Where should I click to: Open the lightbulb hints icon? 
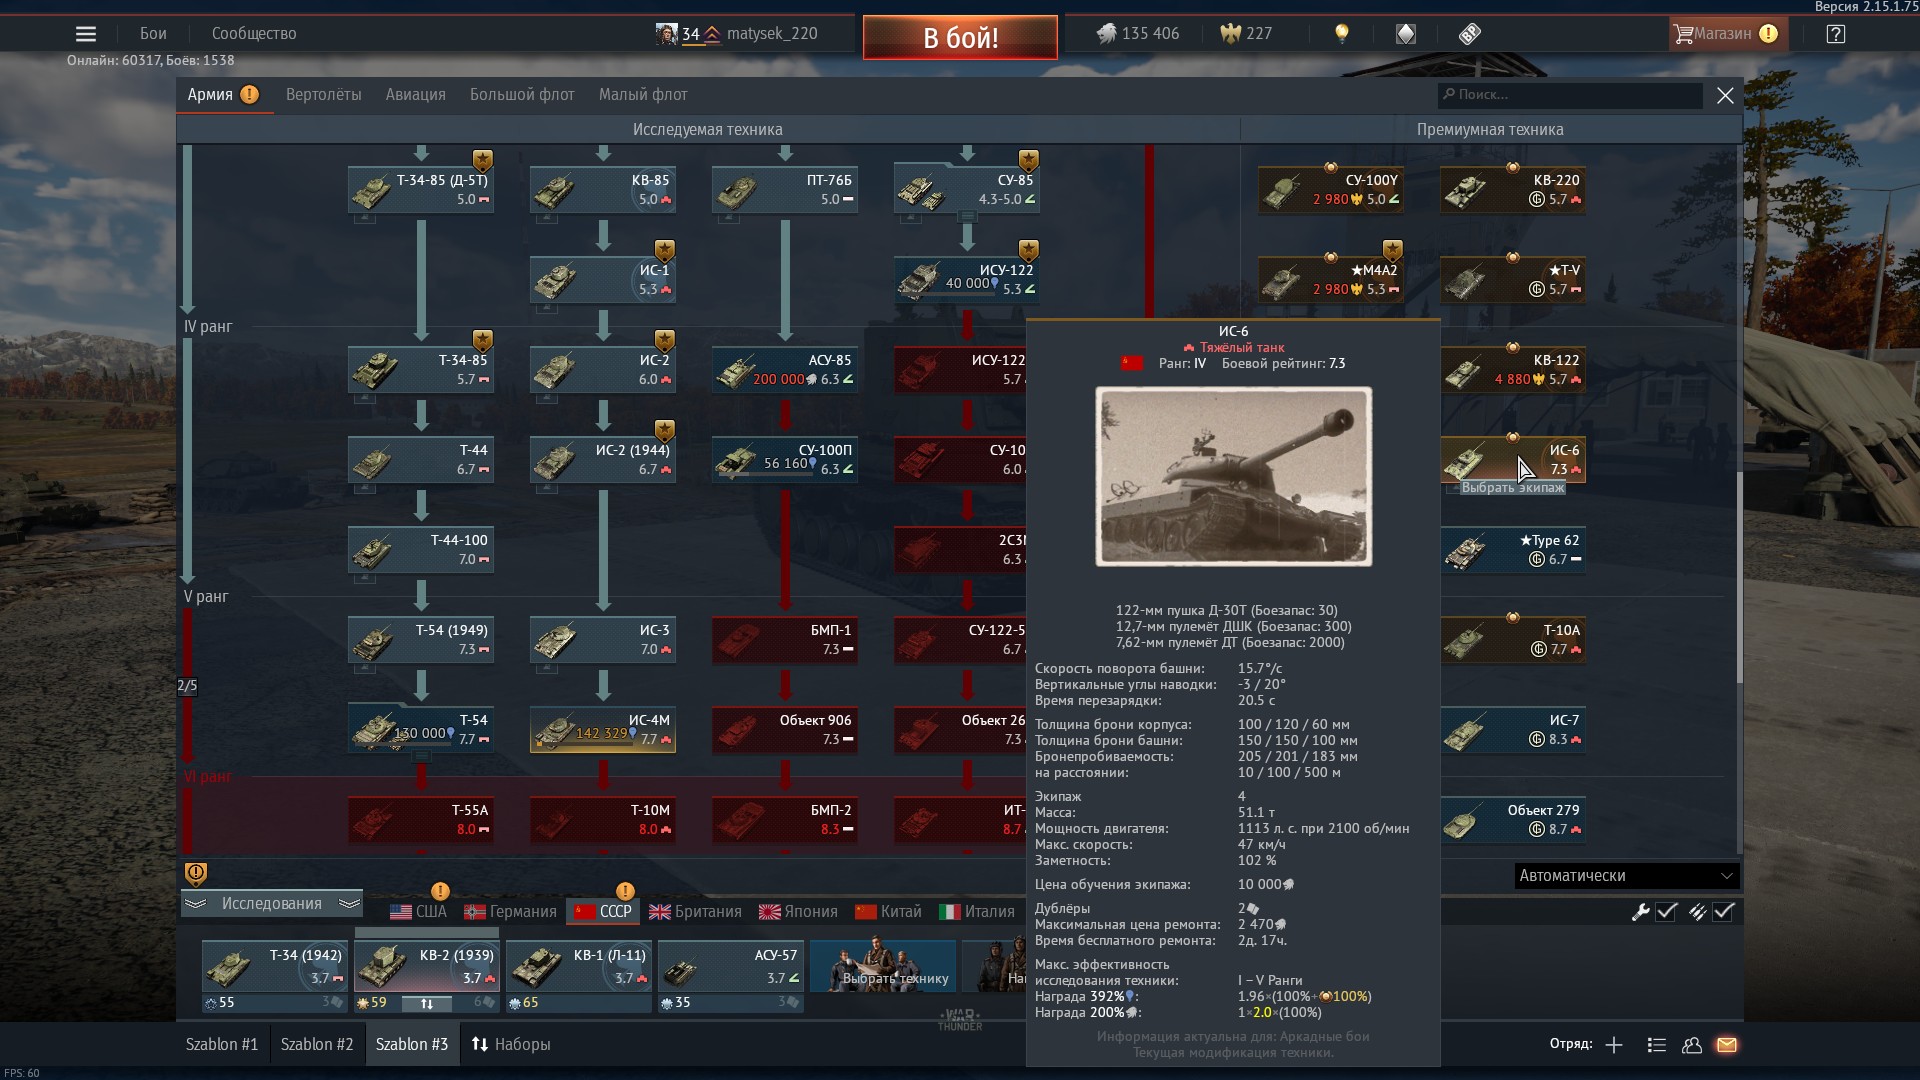(1342, 34)
